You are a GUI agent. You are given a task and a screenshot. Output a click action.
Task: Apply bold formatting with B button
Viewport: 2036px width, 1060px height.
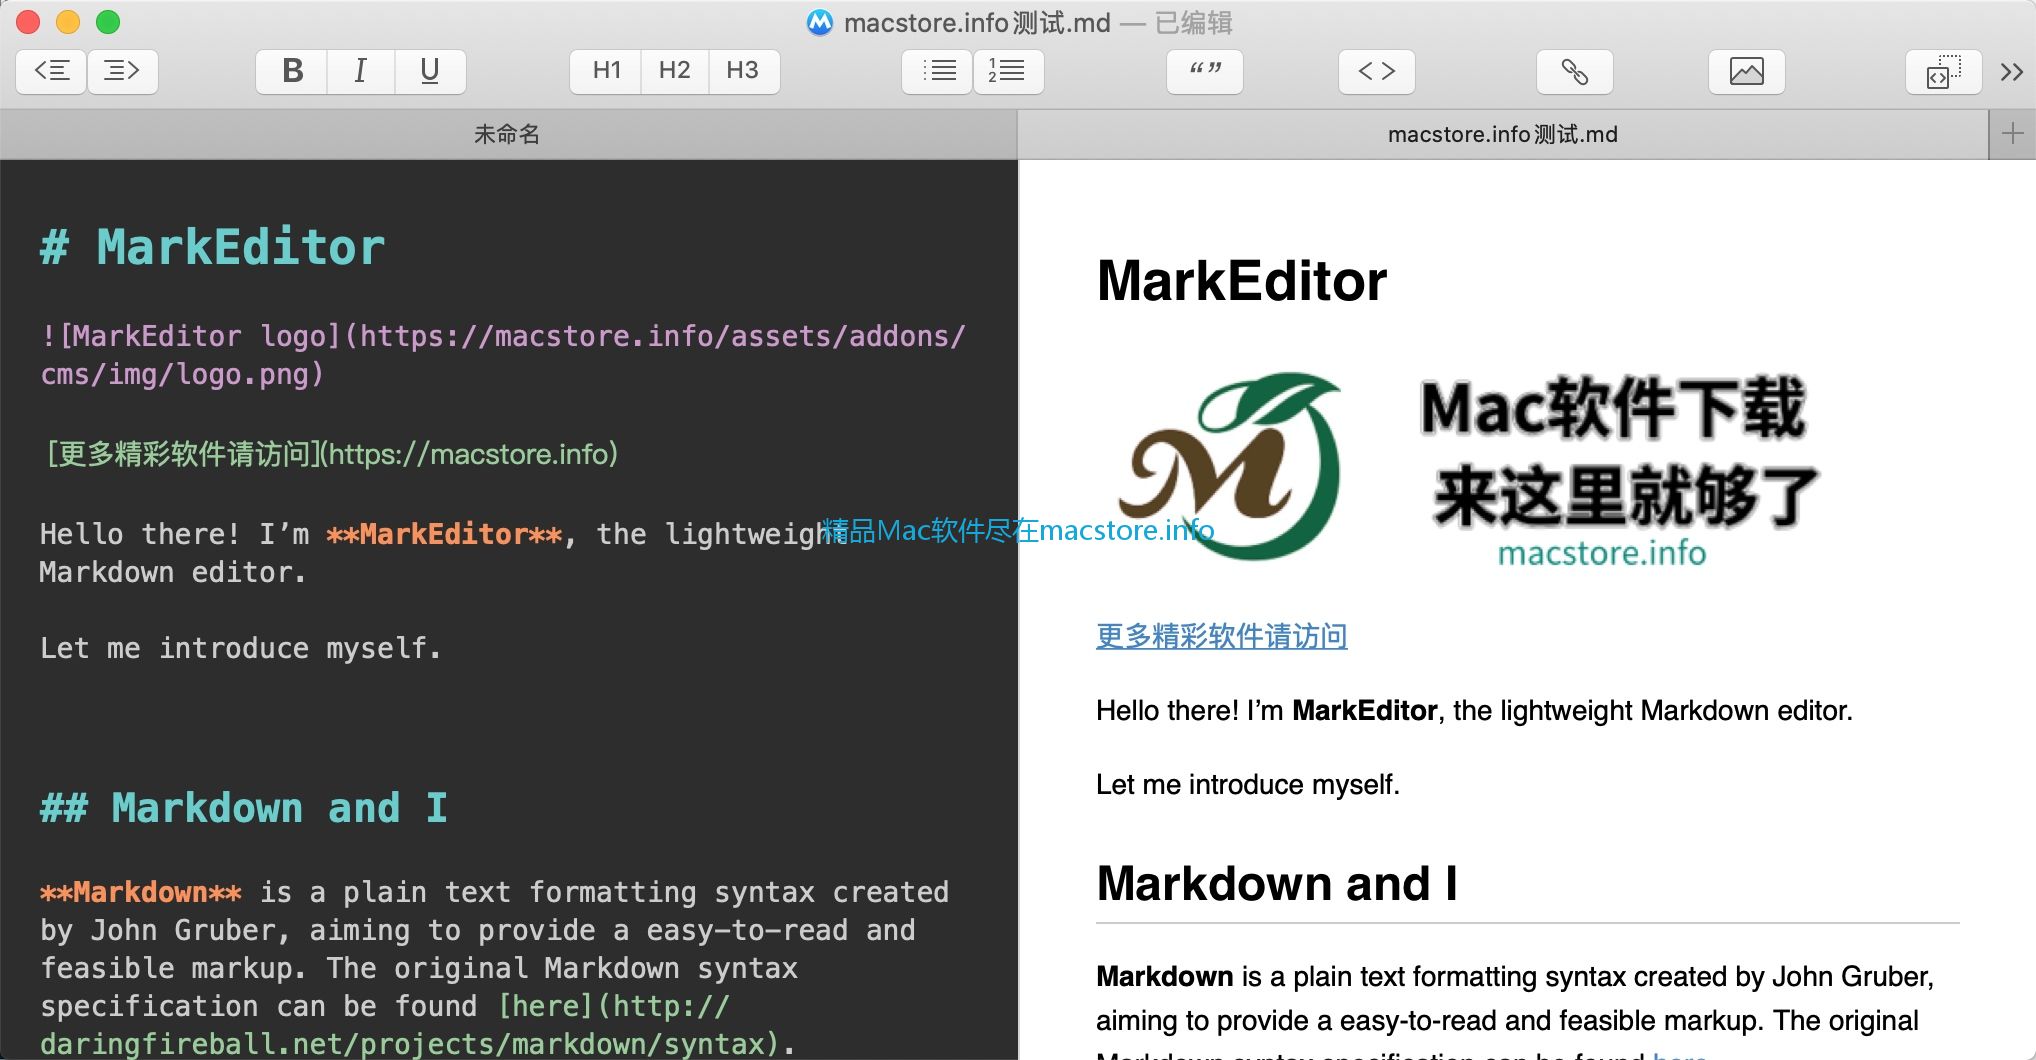pos(292,71)
